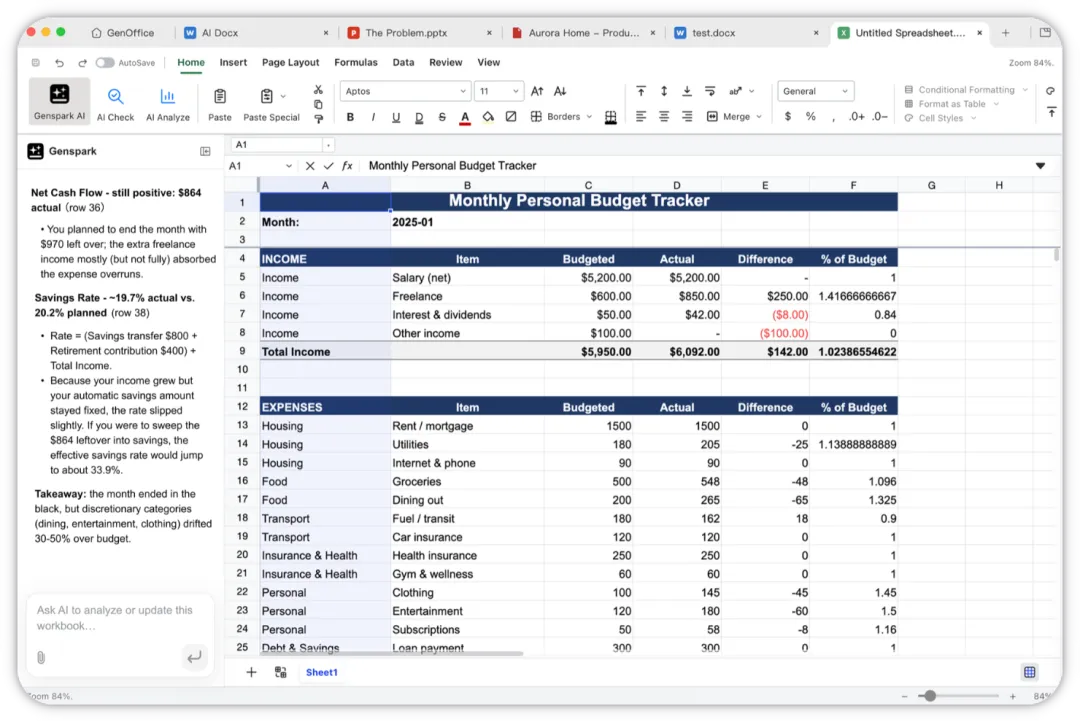Switch to the Page Layout tab

(290, 63)
